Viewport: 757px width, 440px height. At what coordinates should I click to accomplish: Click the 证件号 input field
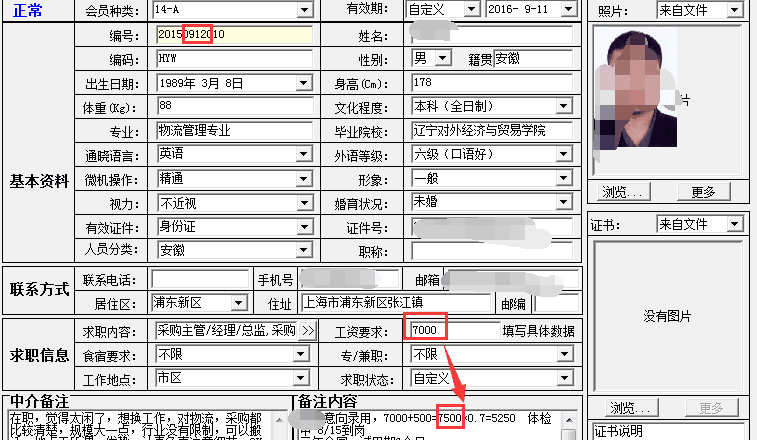pyautogui.click(x=492, y=227)
